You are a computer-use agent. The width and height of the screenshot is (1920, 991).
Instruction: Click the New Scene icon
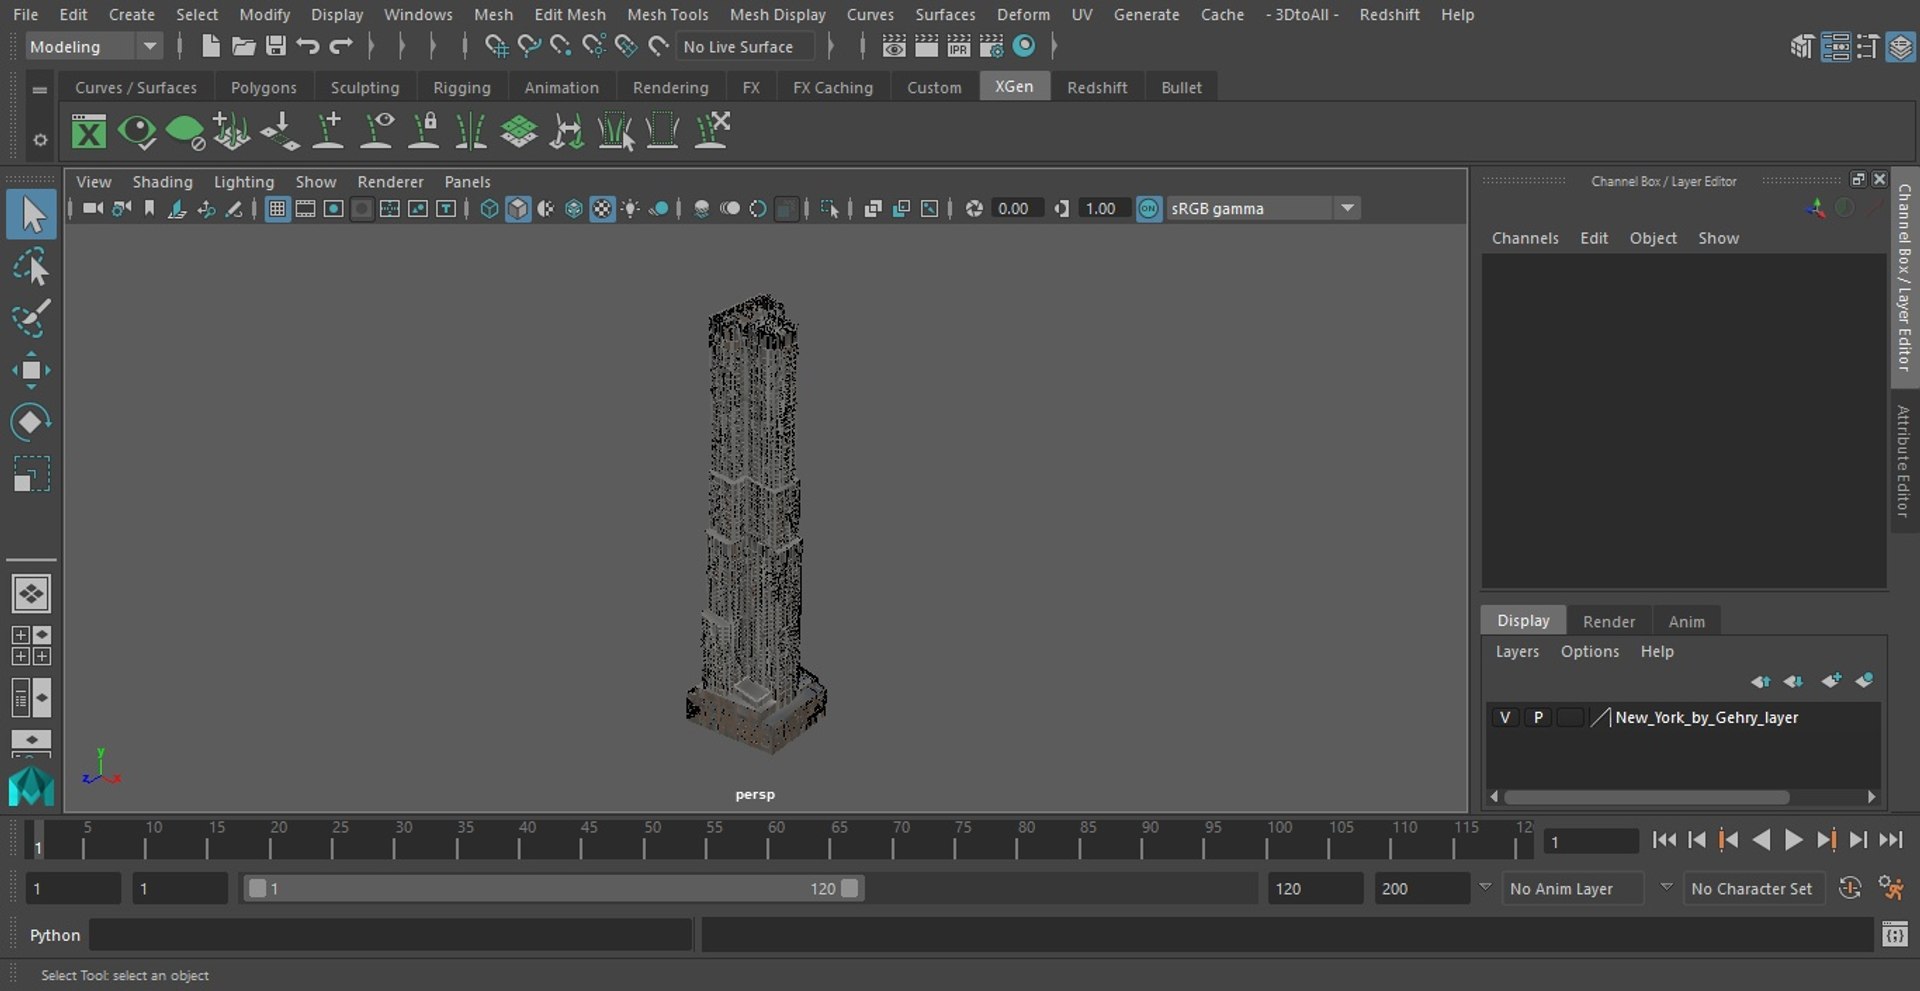[210, 46]
